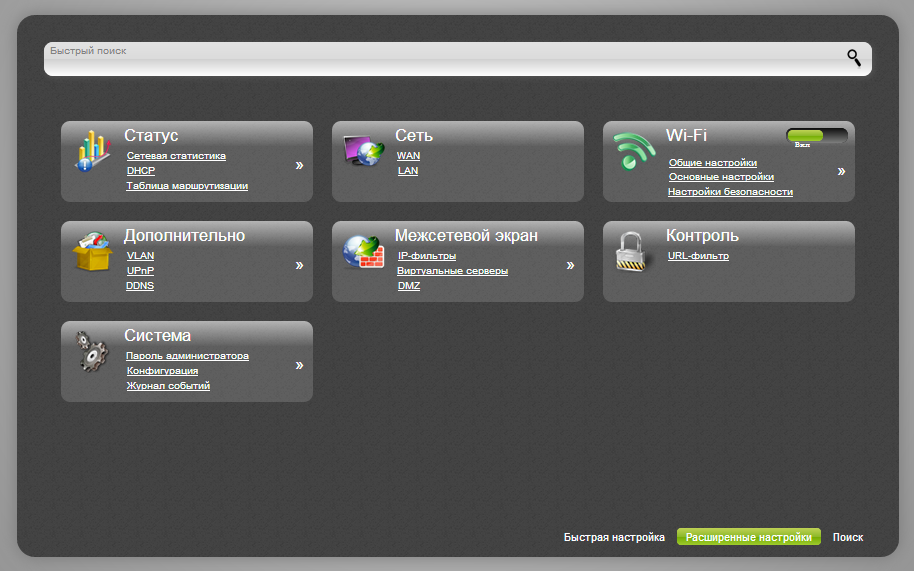The image size is (914, 571).
Task: Open Пароль администратора link
Action: [187, 356]
